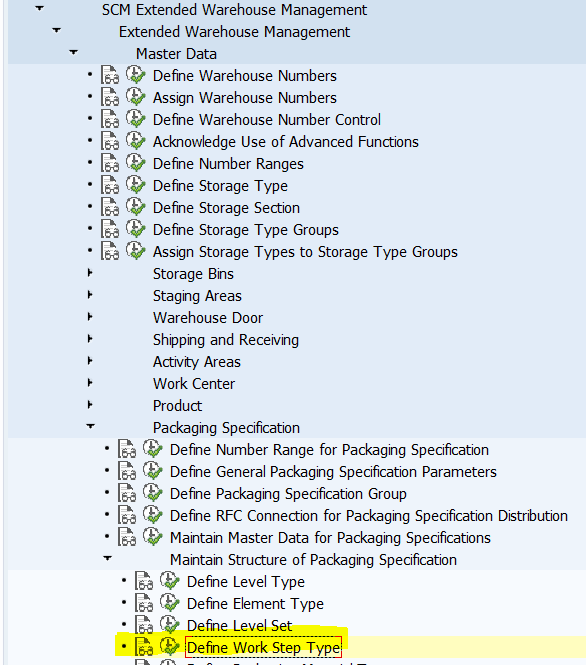Select the Define Element Type text
The width and height of the screenshot is (586, 665).
tap(255, 604)
